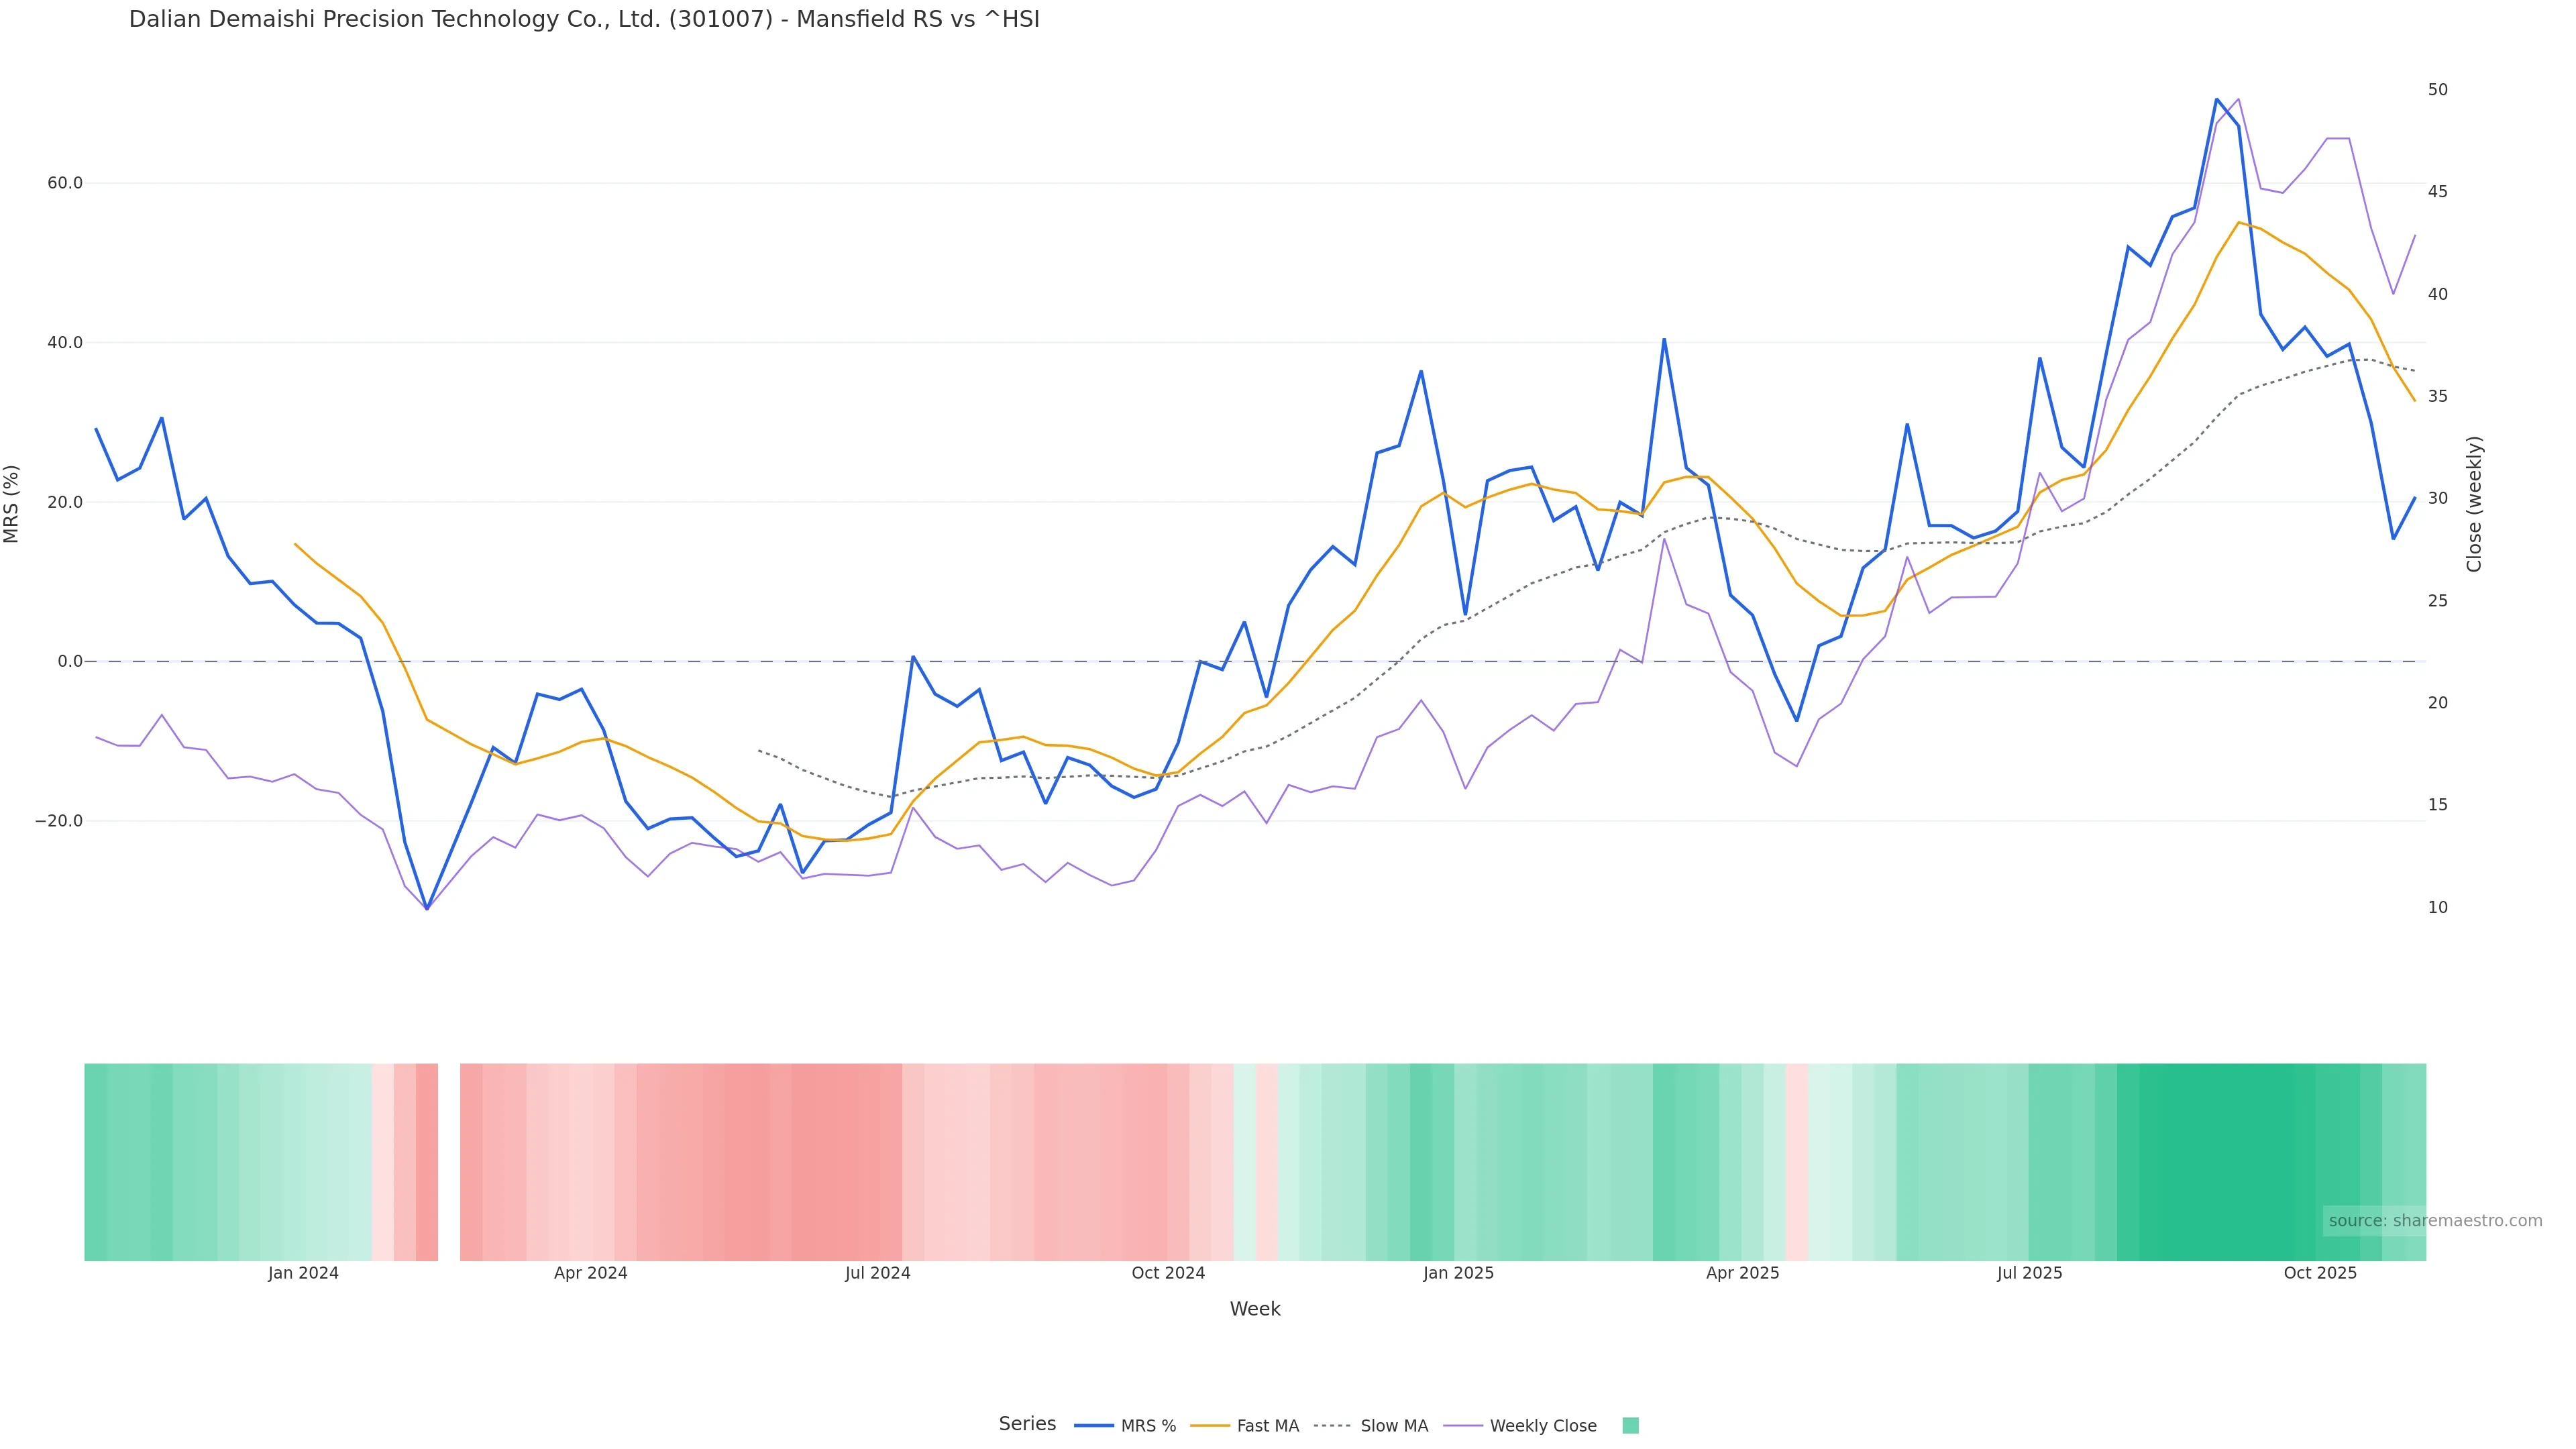Click the highest peak of blue MRS line
Image resolution: width=2576 pixels, height=1449 pixels.
click(x=2216, y=100)
